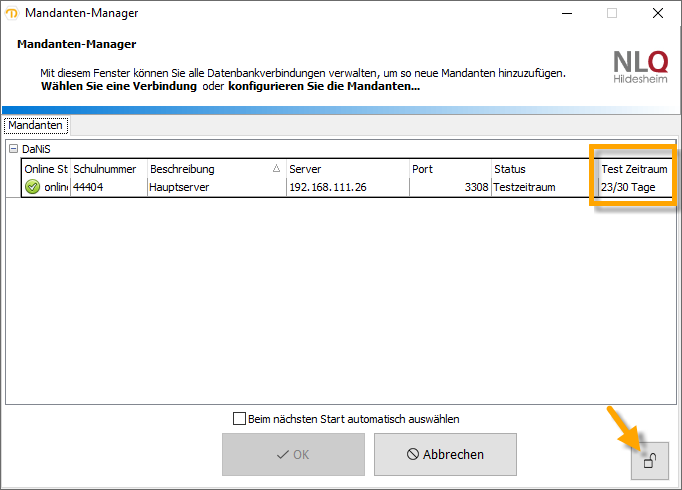The height and width of the screenshot is (490, 682).
Task: Collapse the DaNiS group
Action: [13, 148]
